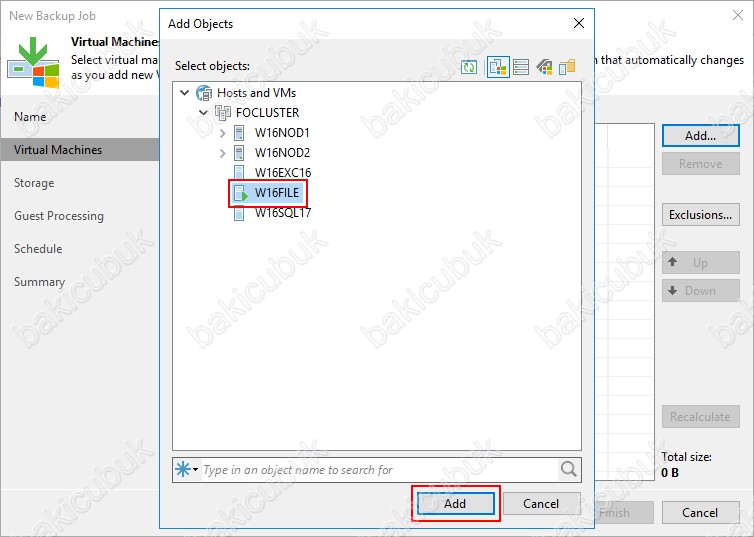Image resolution: width=754 pixels, height=537 pixels.
Task: Click the W16EXC16 virtual machine icon
Action: coord(240,173)
